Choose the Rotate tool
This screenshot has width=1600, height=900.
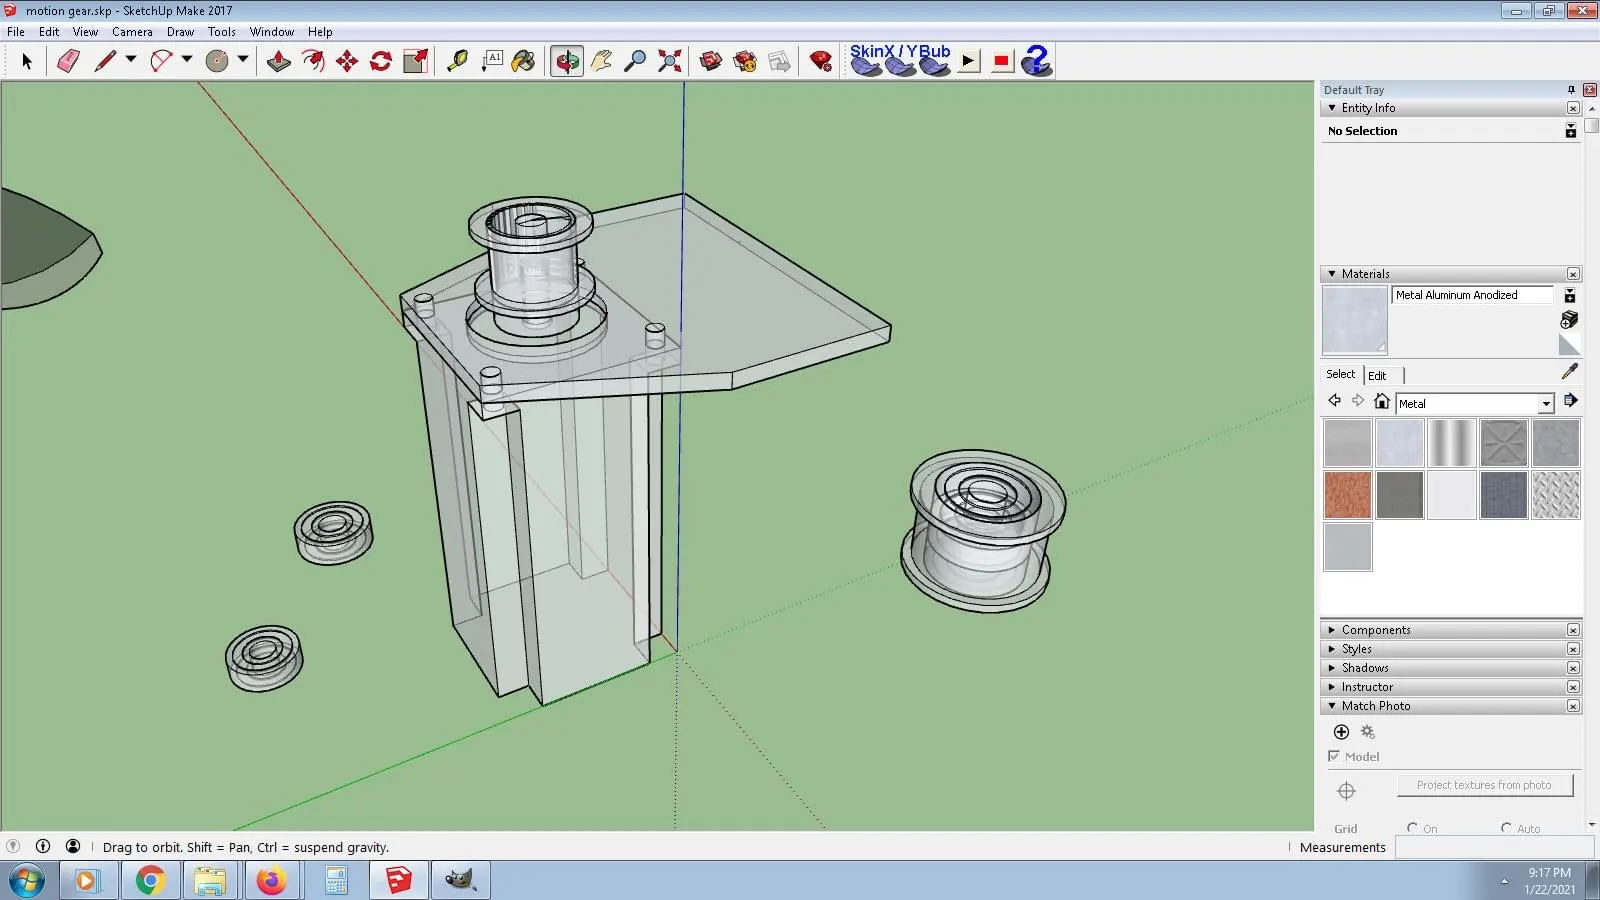[381, 61]
